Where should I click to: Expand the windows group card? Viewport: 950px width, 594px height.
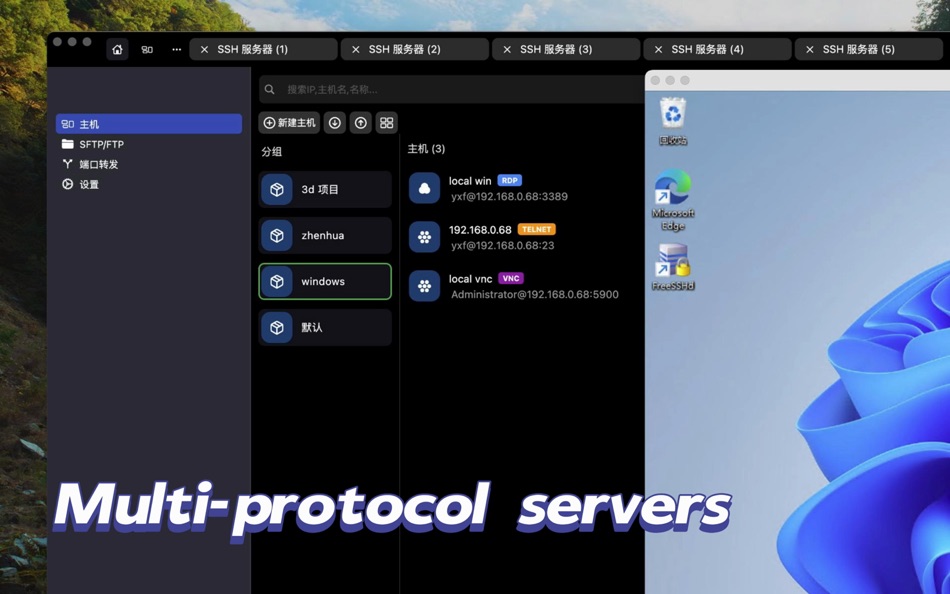pyautogui.click(x=324, y=281)
